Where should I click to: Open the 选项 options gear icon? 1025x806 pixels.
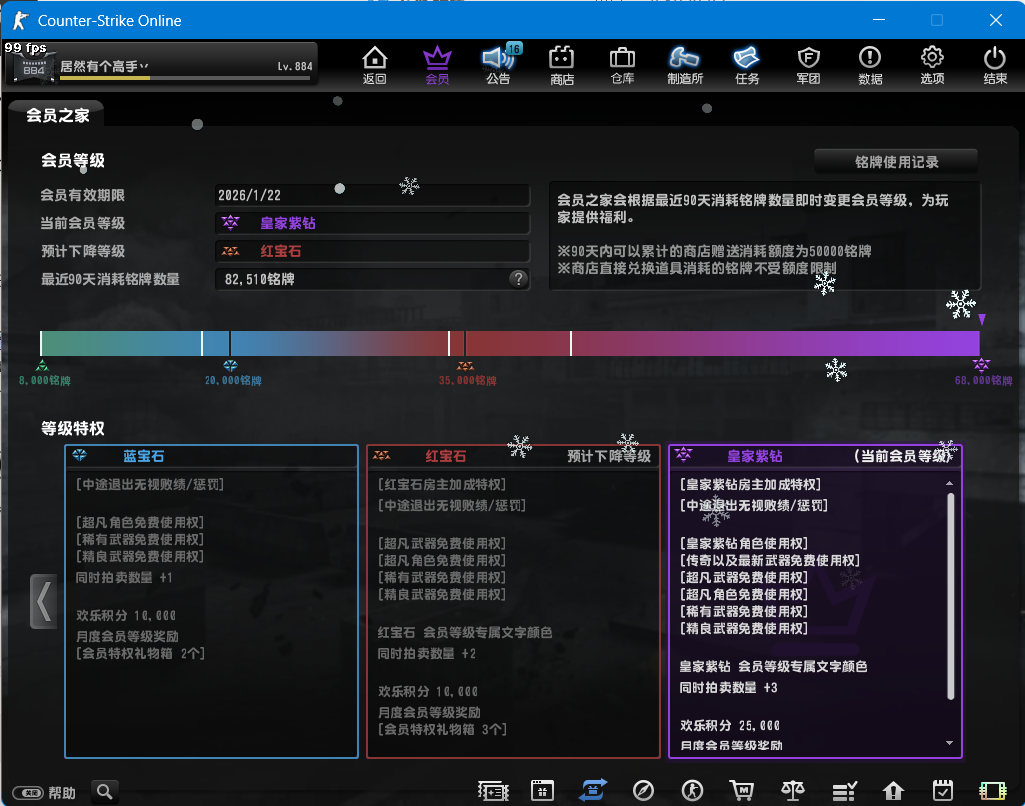pyautogui.click(x=932, y=64)
